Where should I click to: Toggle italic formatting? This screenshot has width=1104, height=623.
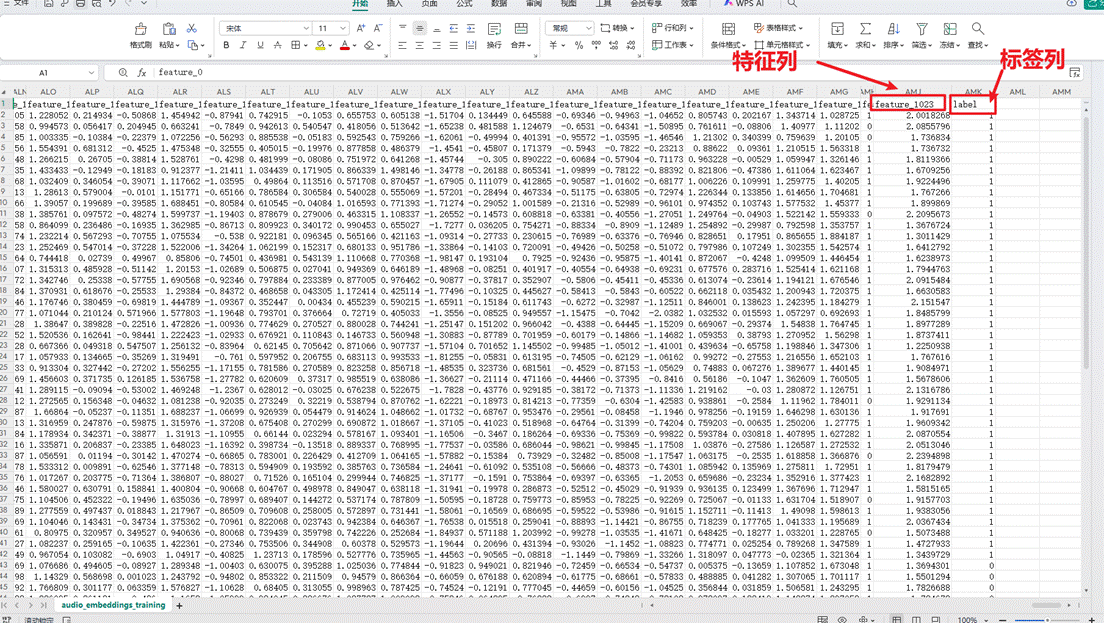point(243,45)
